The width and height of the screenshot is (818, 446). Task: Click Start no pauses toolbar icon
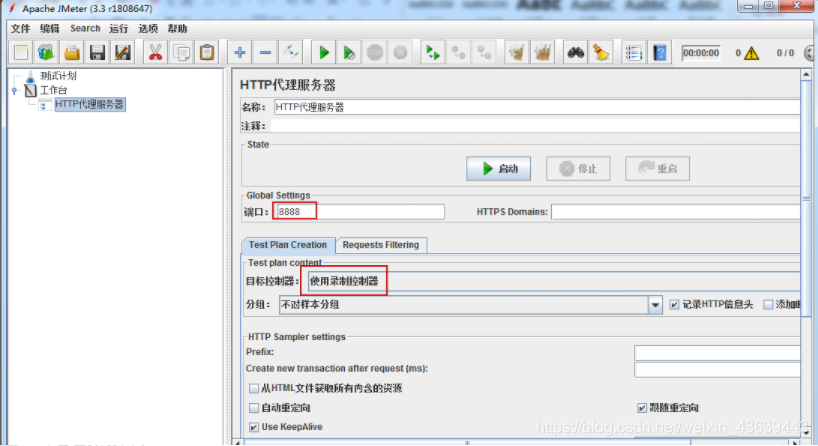pos(349,53)
